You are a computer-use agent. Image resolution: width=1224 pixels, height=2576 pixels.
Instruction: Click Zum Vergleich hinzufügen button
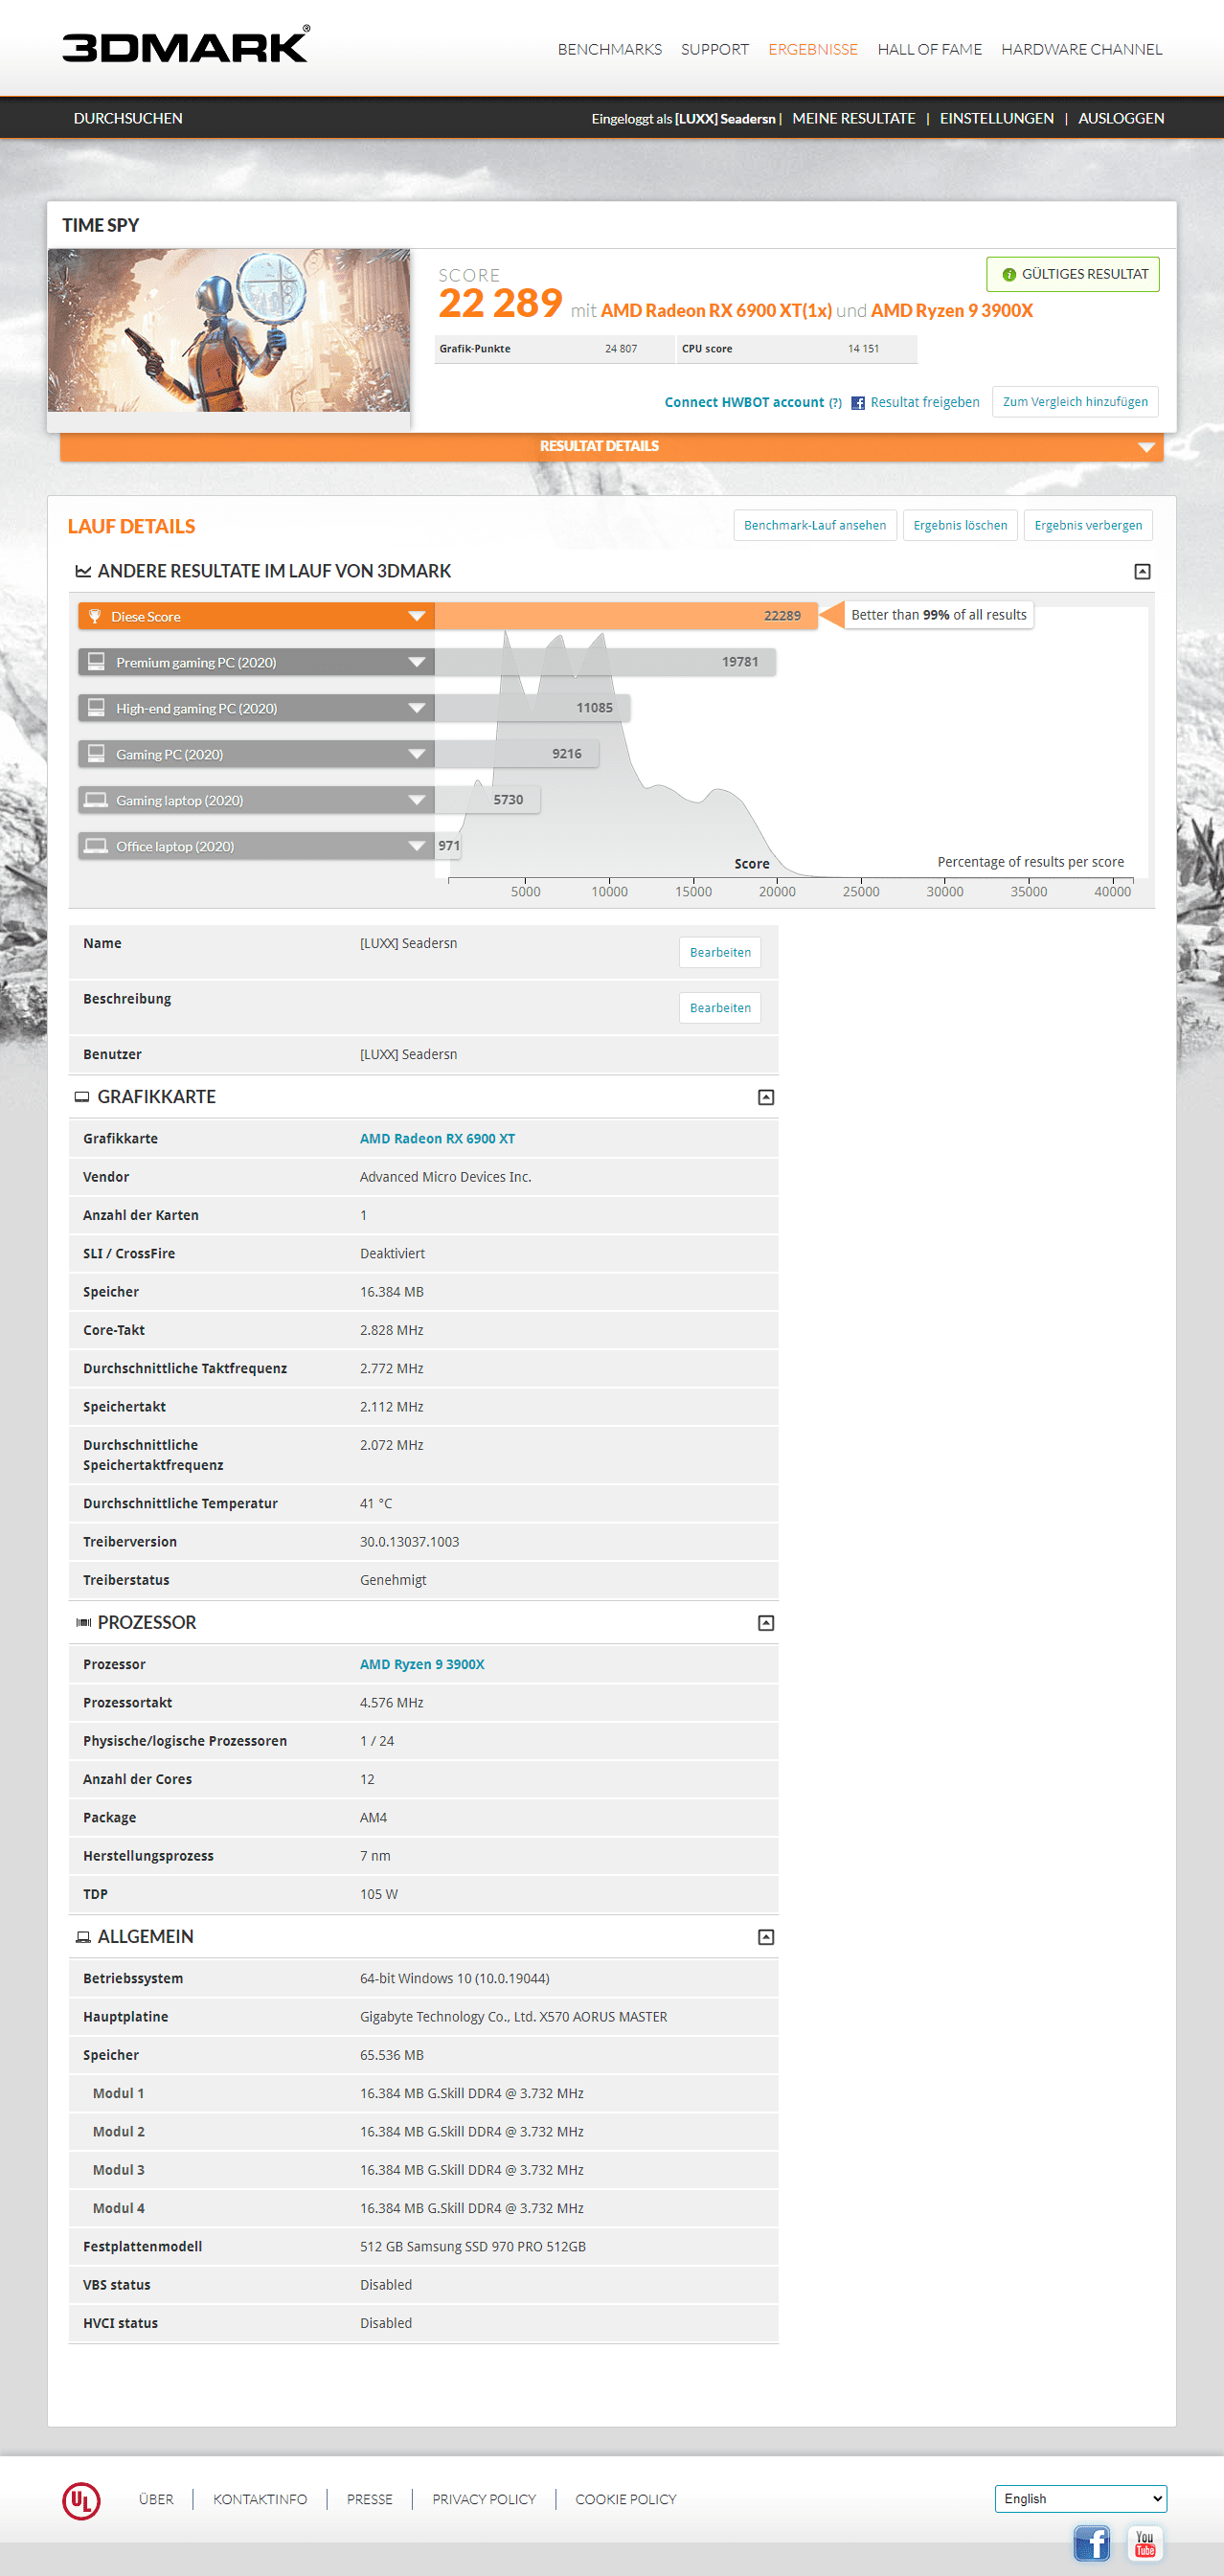point(1074,401)
